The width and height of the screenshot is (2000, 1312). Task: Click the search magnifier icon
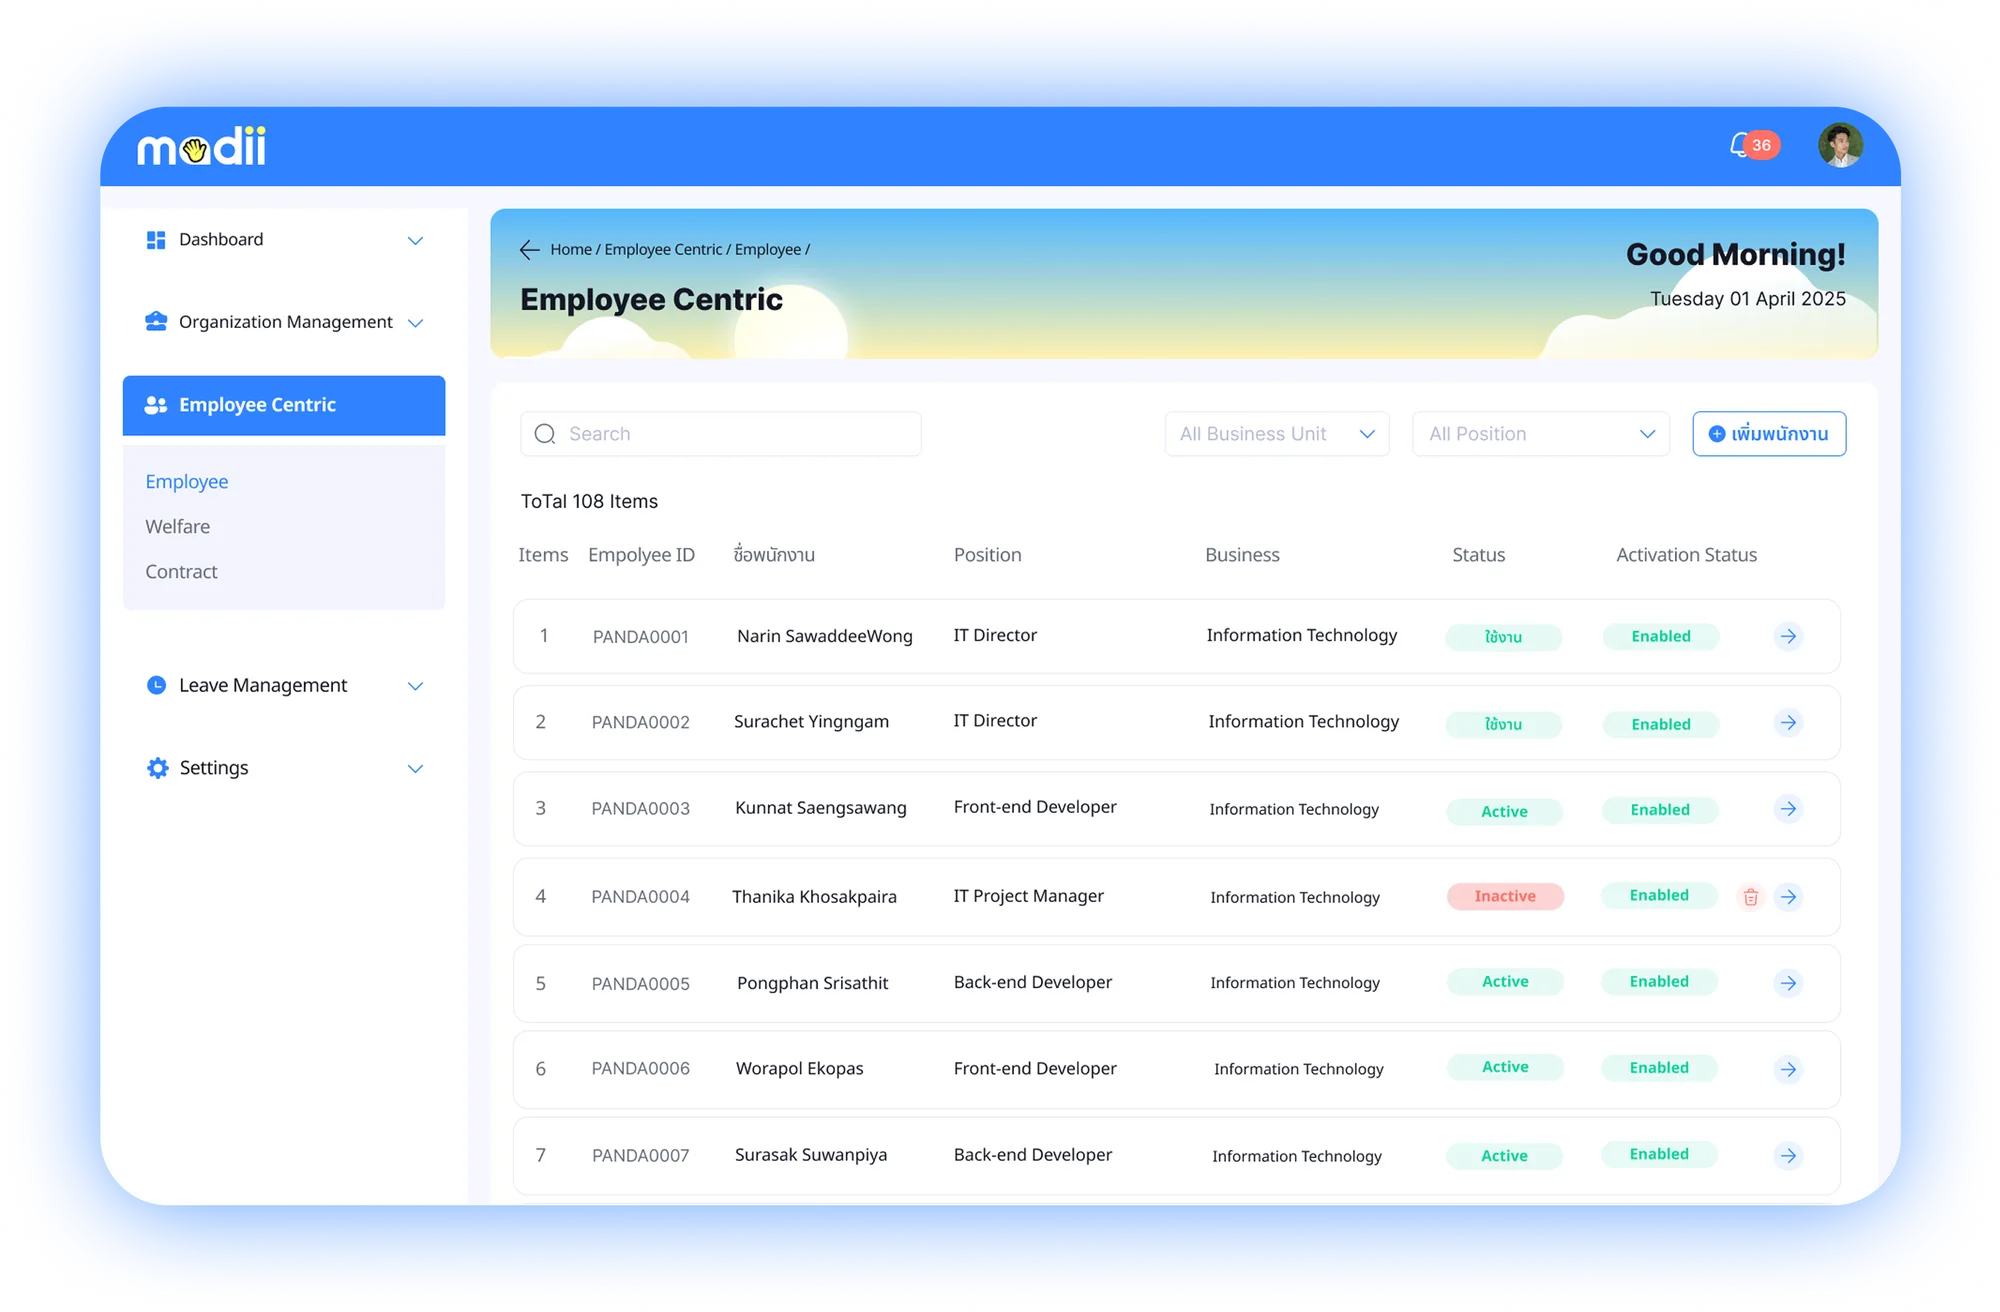[x=545, y=434]
